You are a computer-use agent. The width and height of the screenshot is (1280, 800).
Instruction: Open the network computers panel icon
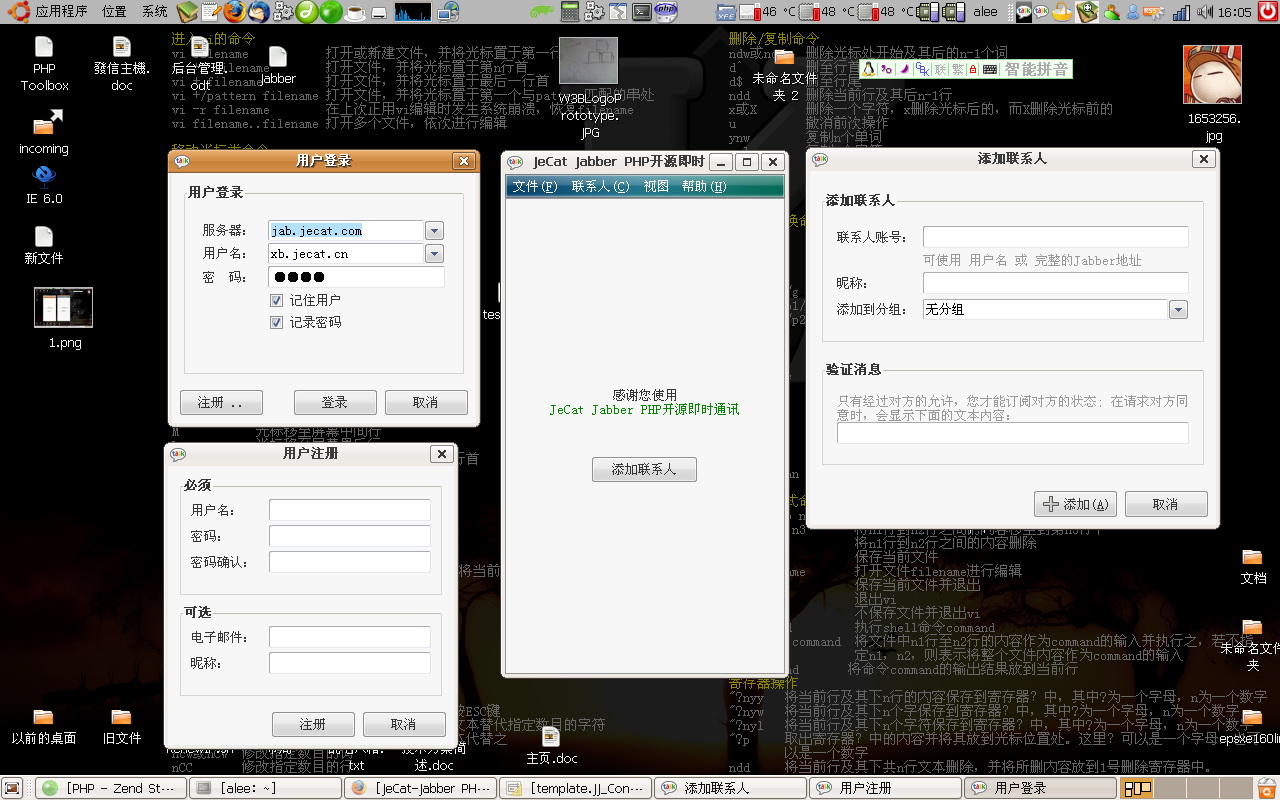pos(449,12)
